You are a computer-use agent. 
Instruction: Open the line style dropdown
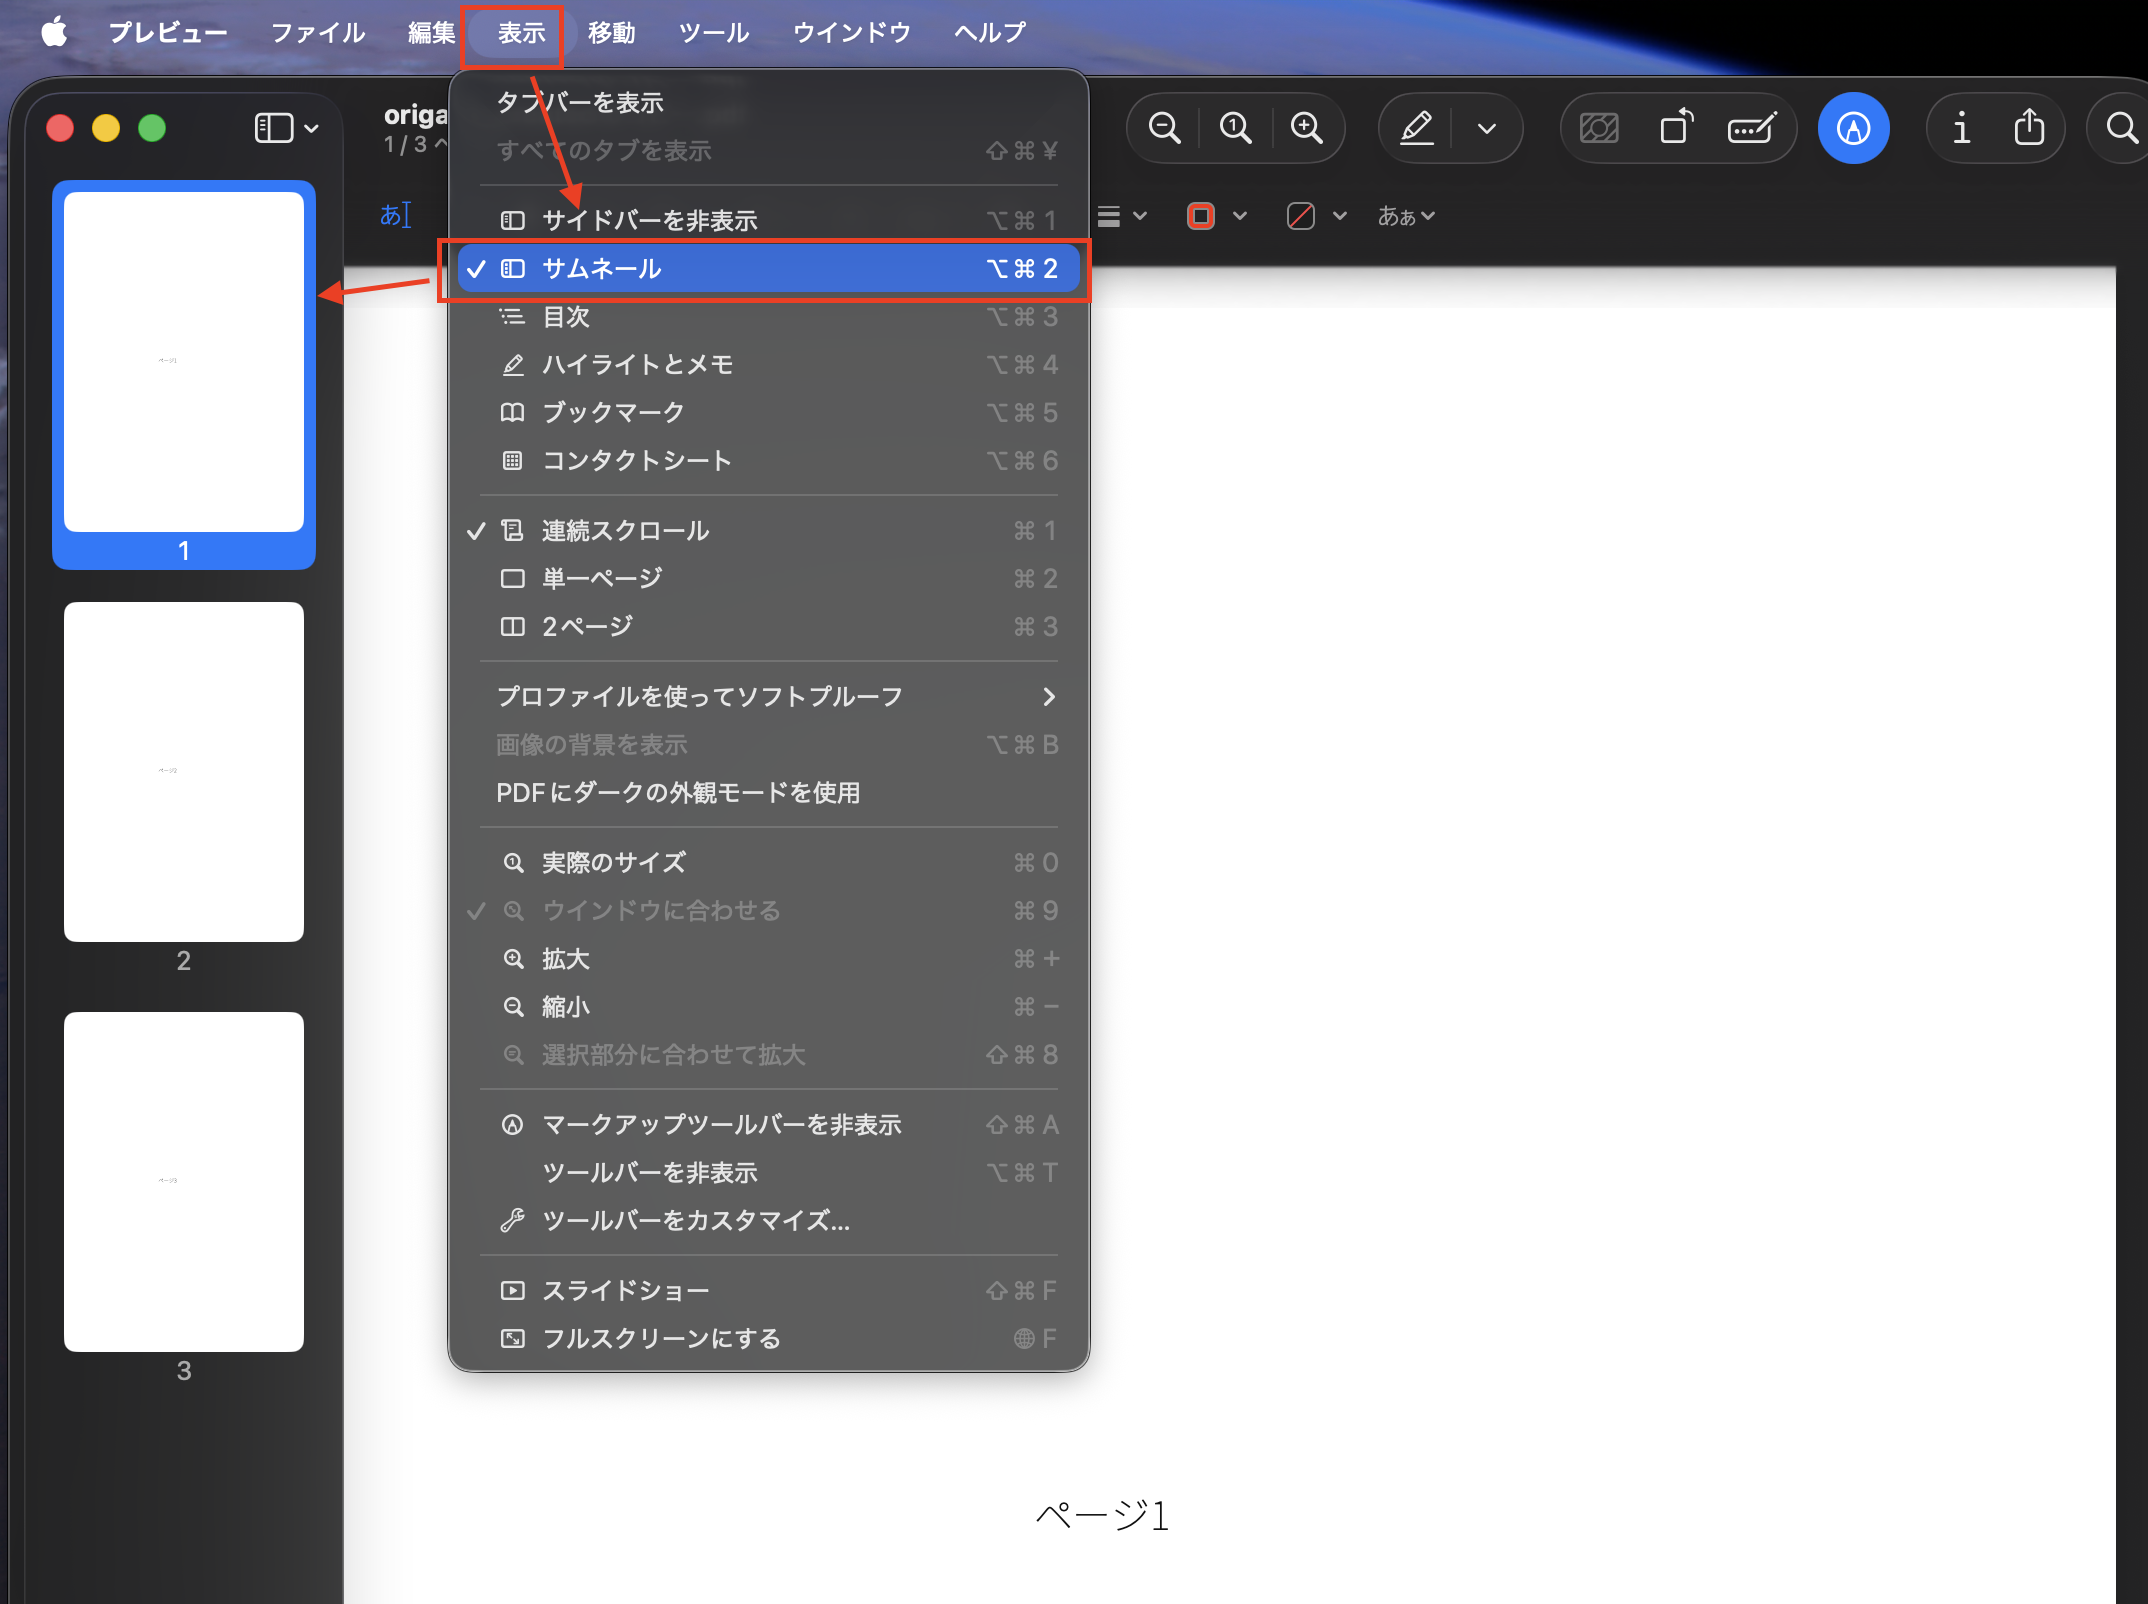pos(1121,216)
